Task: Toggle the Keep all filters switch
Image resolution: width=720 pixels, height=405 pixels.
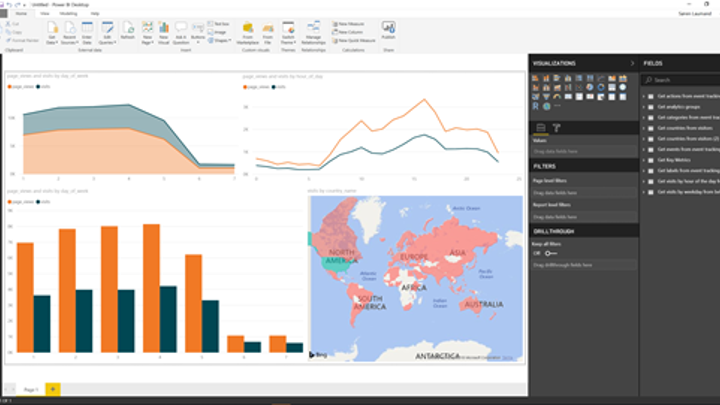Action: coord(549,253)
